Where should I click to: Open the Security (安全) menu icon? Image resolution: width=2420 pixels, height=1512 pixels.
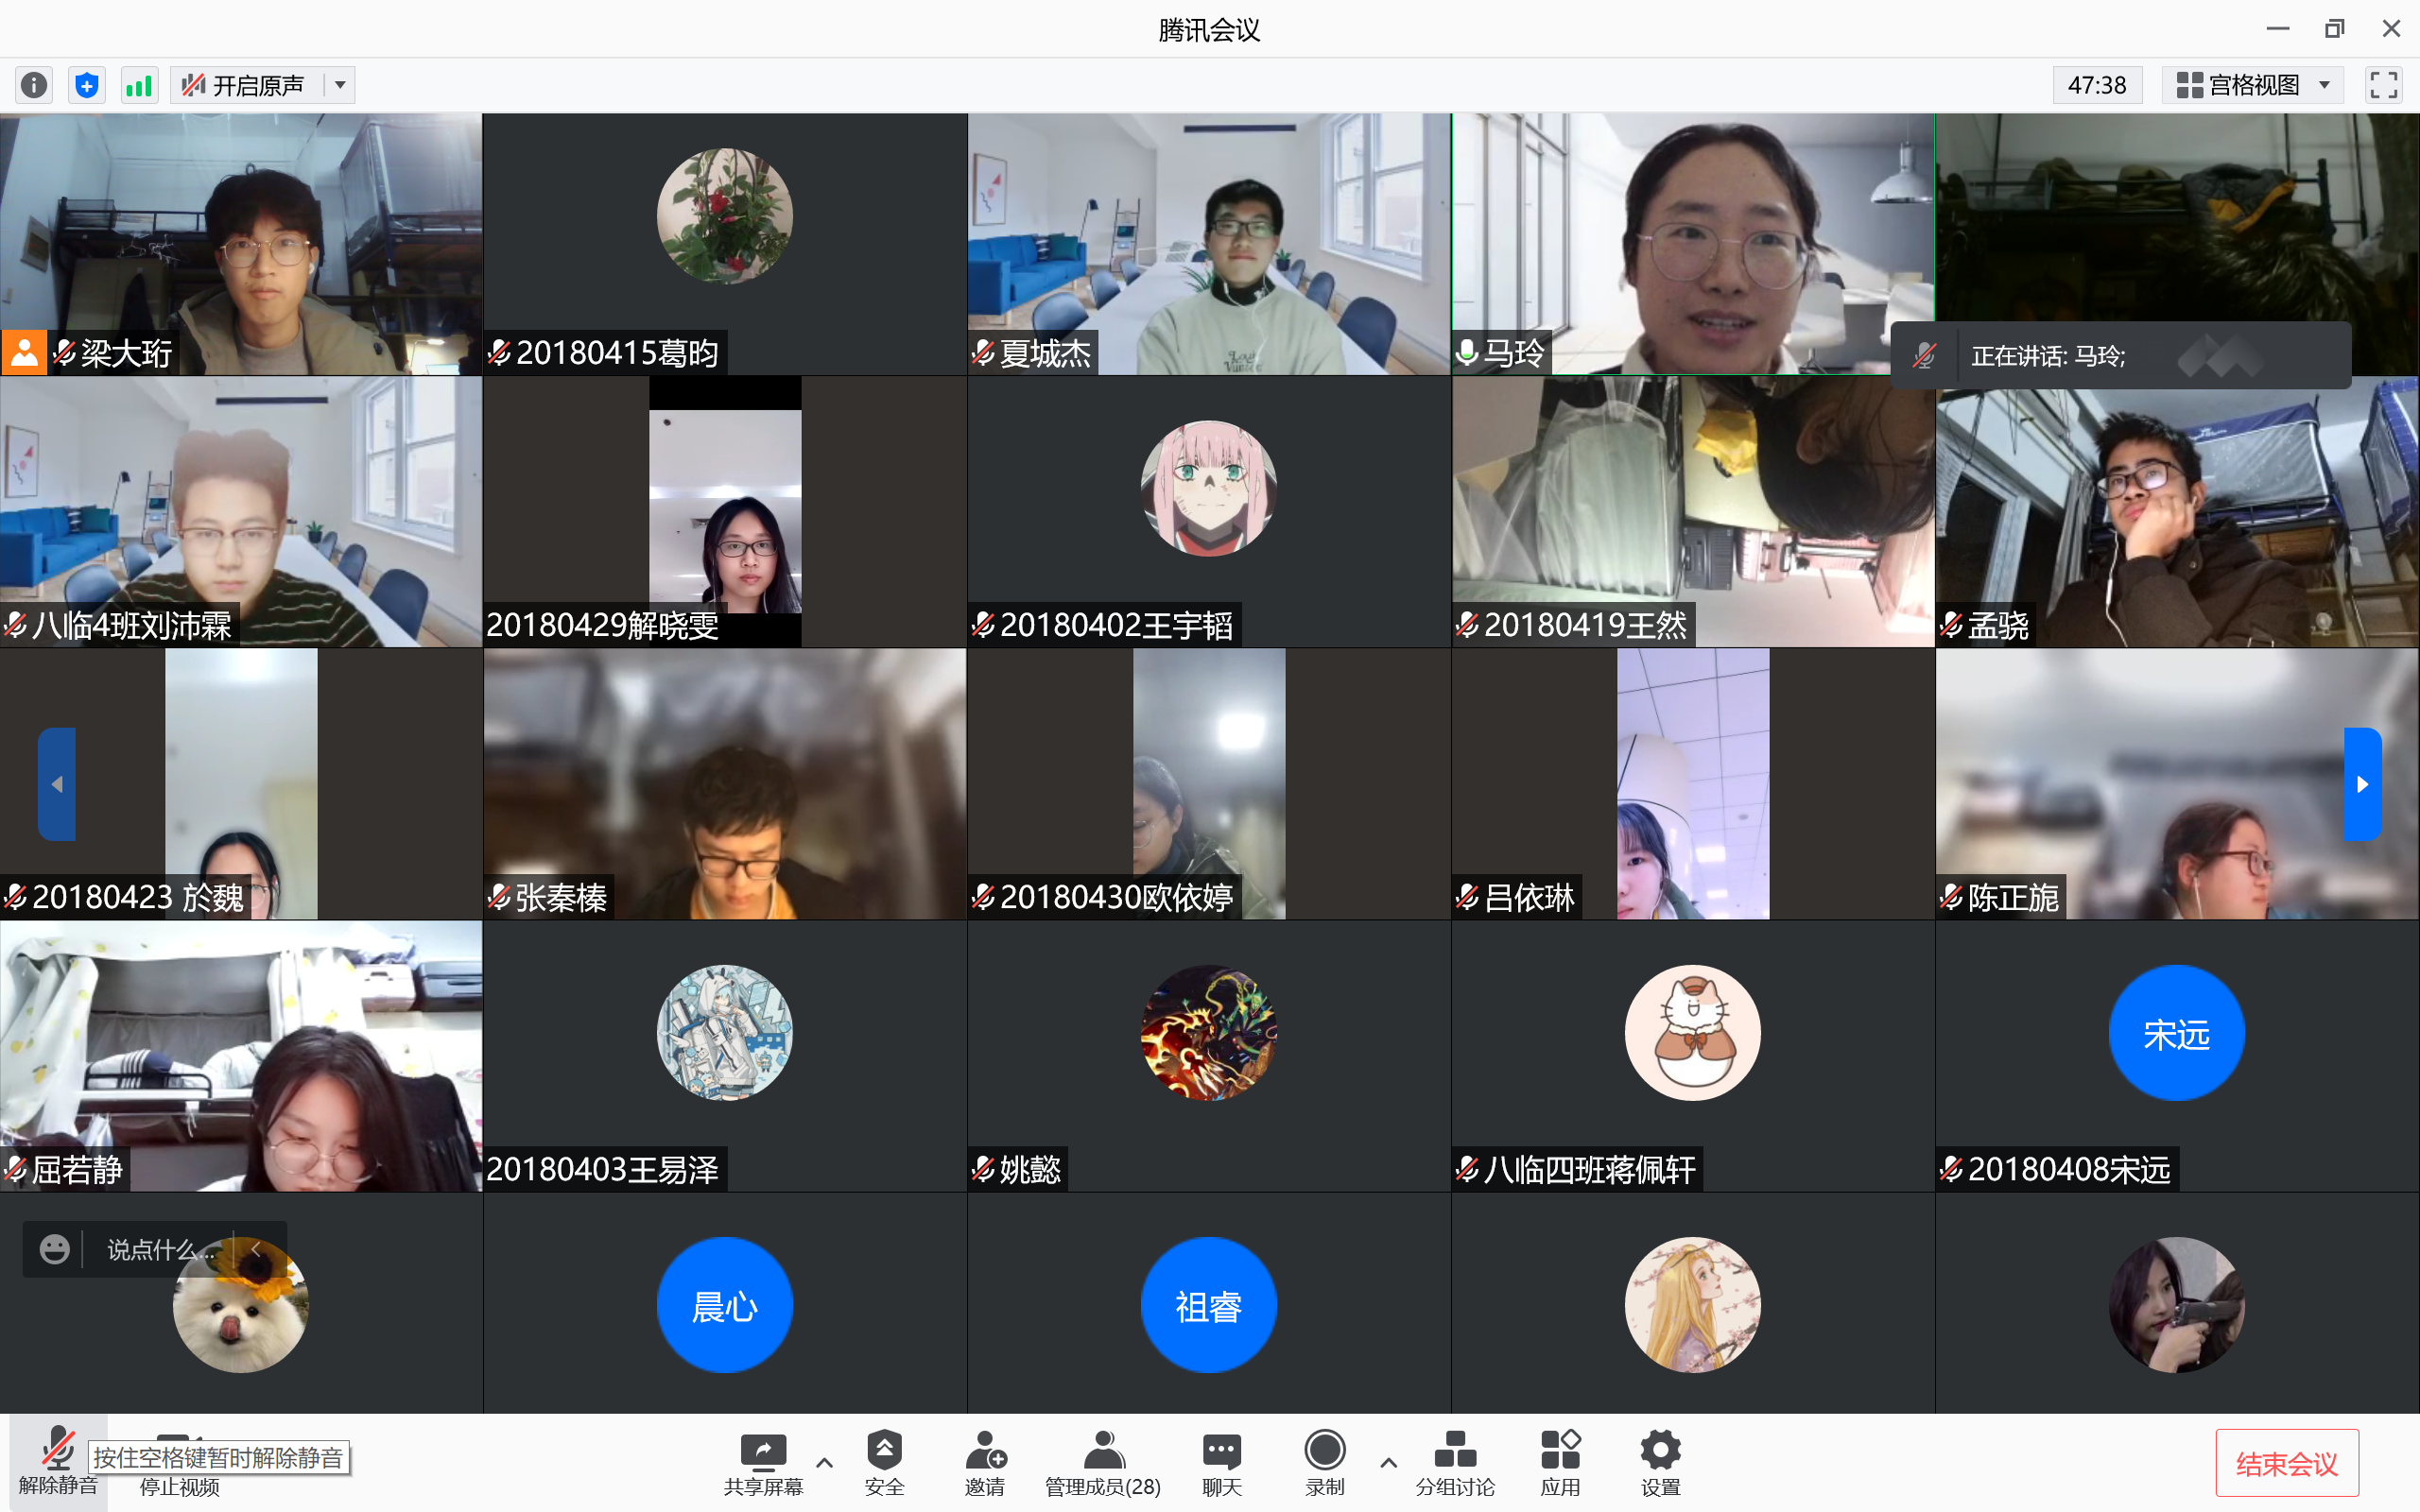884,1462
